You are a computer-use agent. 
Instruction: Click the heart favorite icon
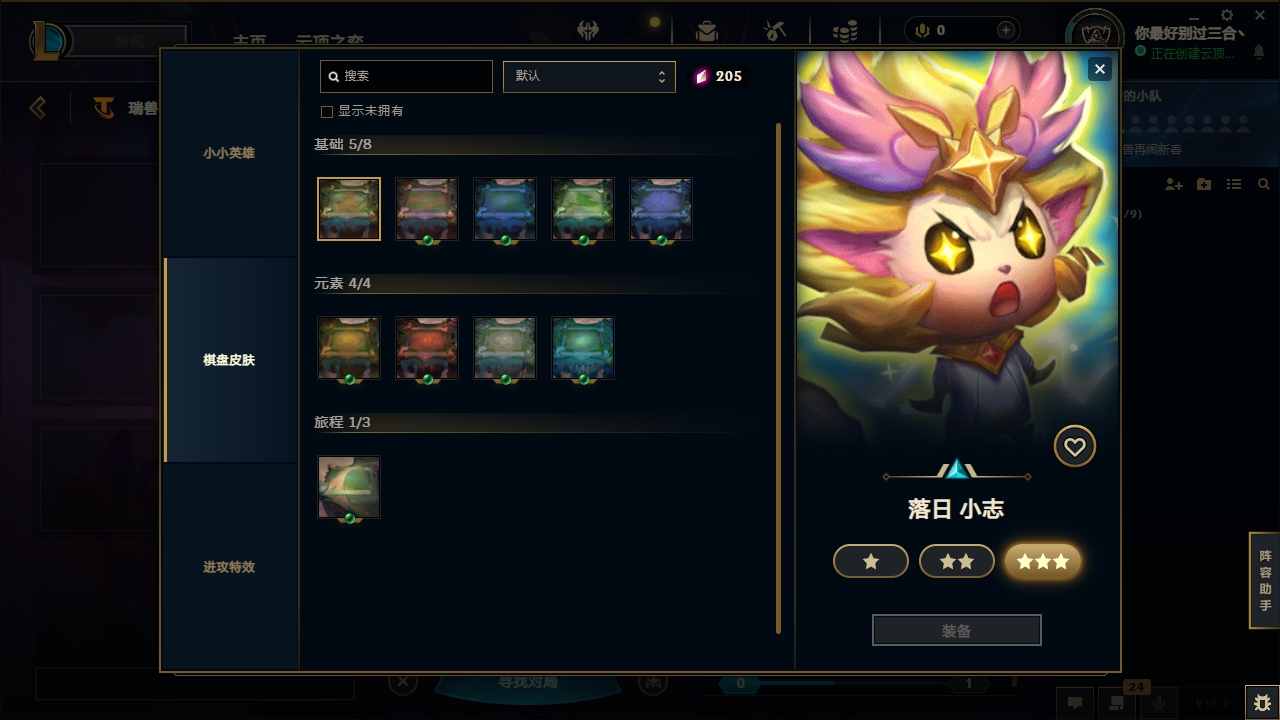(1075, 447)
